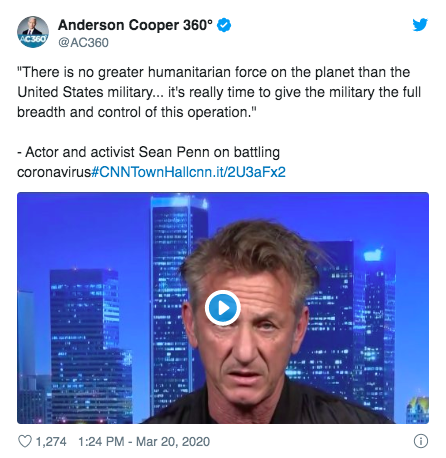
Task: Visit the @AC360 handle
Action: pos(83,43)
